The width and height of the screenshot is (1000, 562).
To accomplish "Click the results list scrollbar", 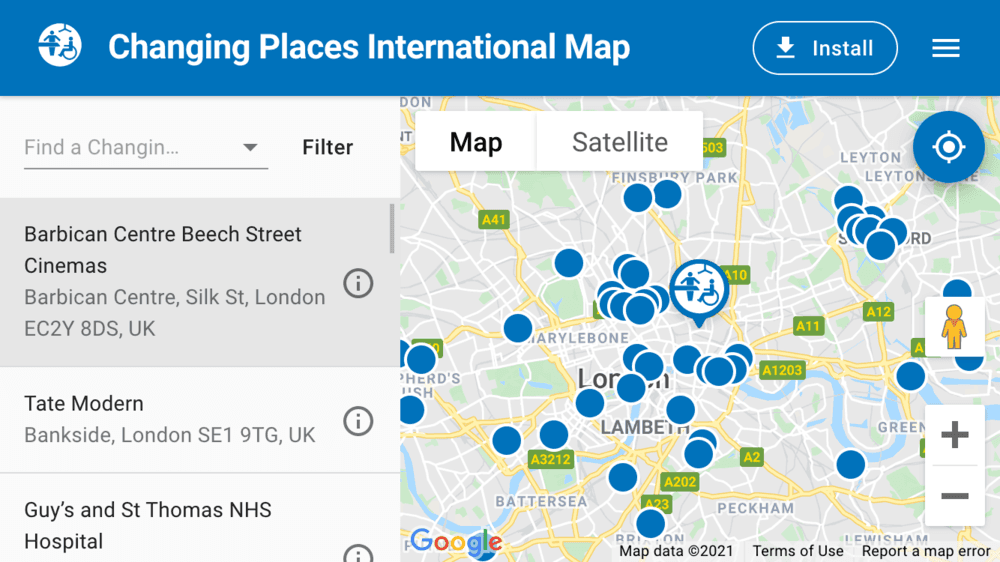I will [392, 228].
